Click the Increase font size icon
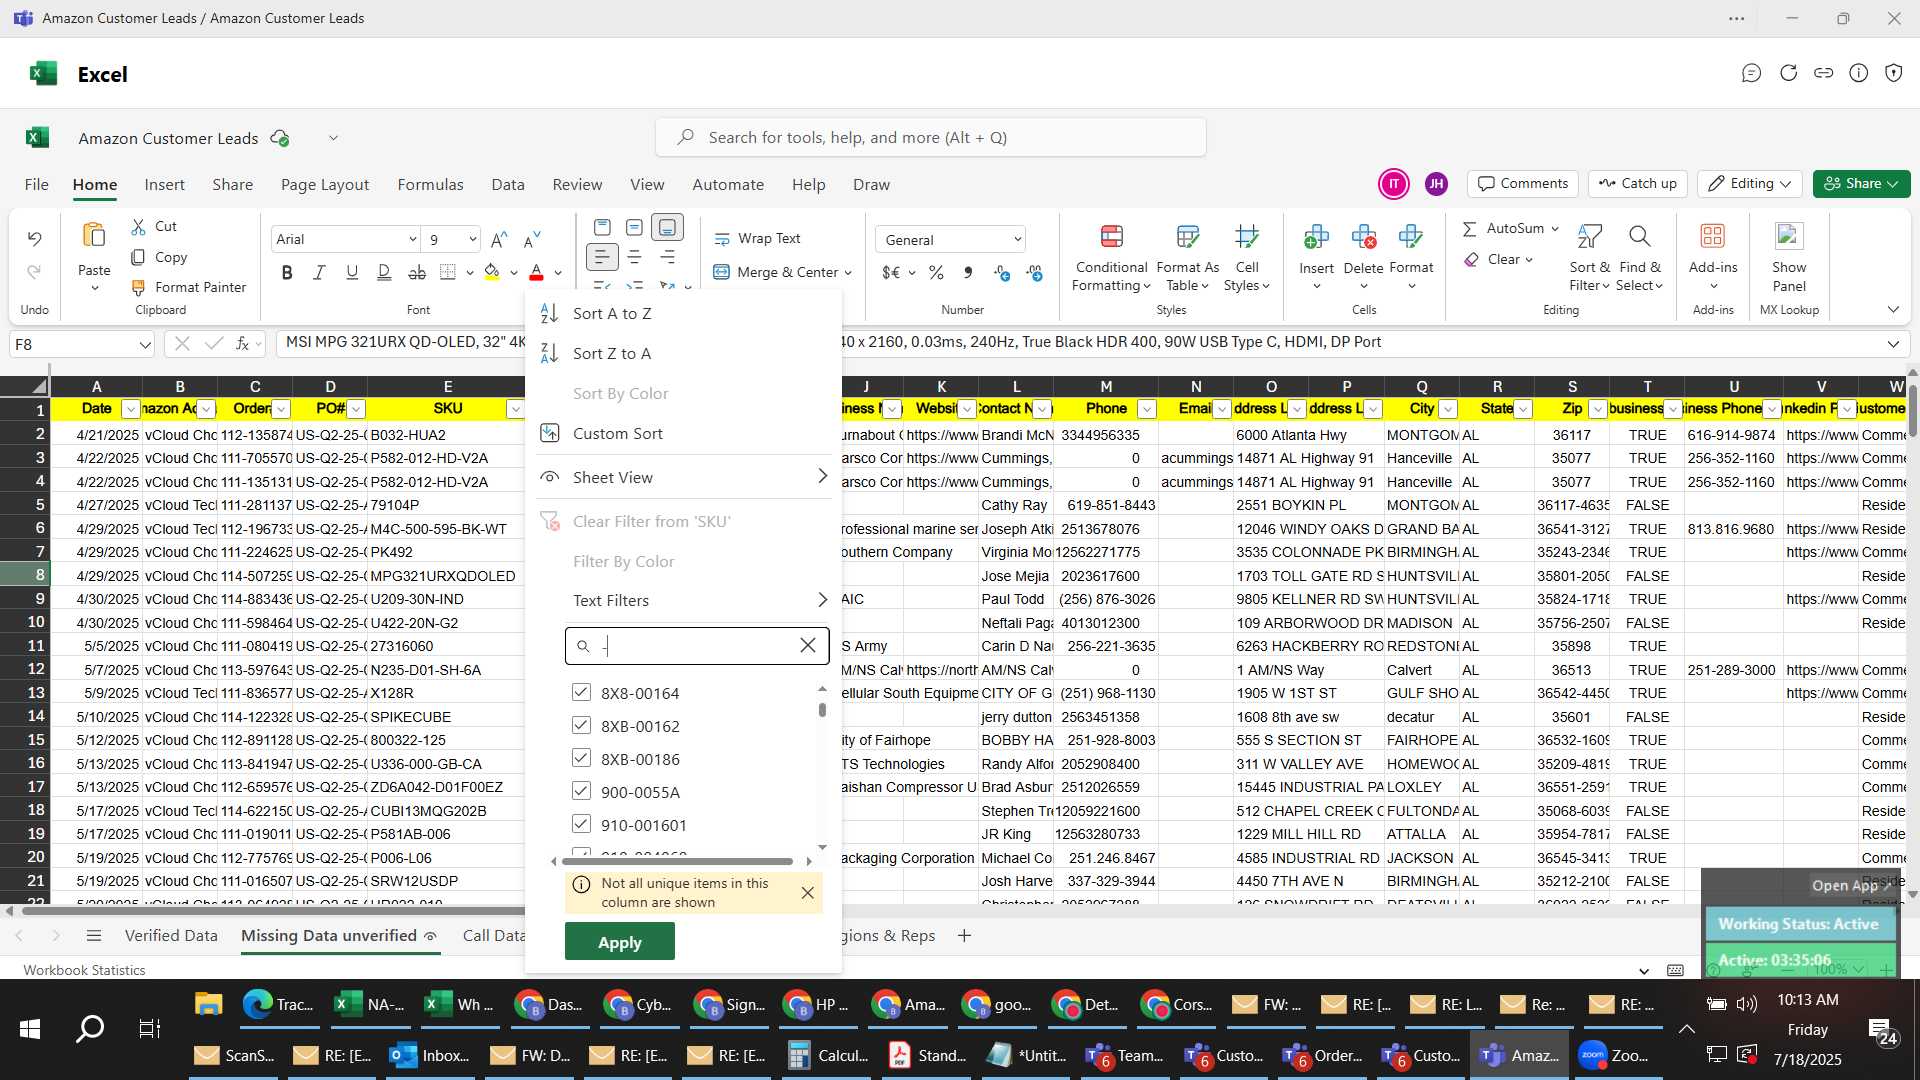This screenshot has height=1080, width=1920. (499, 239)
